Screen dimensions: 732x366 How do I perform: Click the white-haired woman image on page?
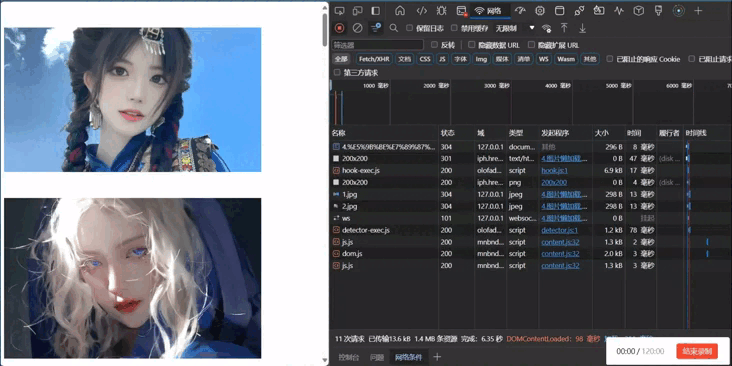pyautogui.click(x=133, y=278)
